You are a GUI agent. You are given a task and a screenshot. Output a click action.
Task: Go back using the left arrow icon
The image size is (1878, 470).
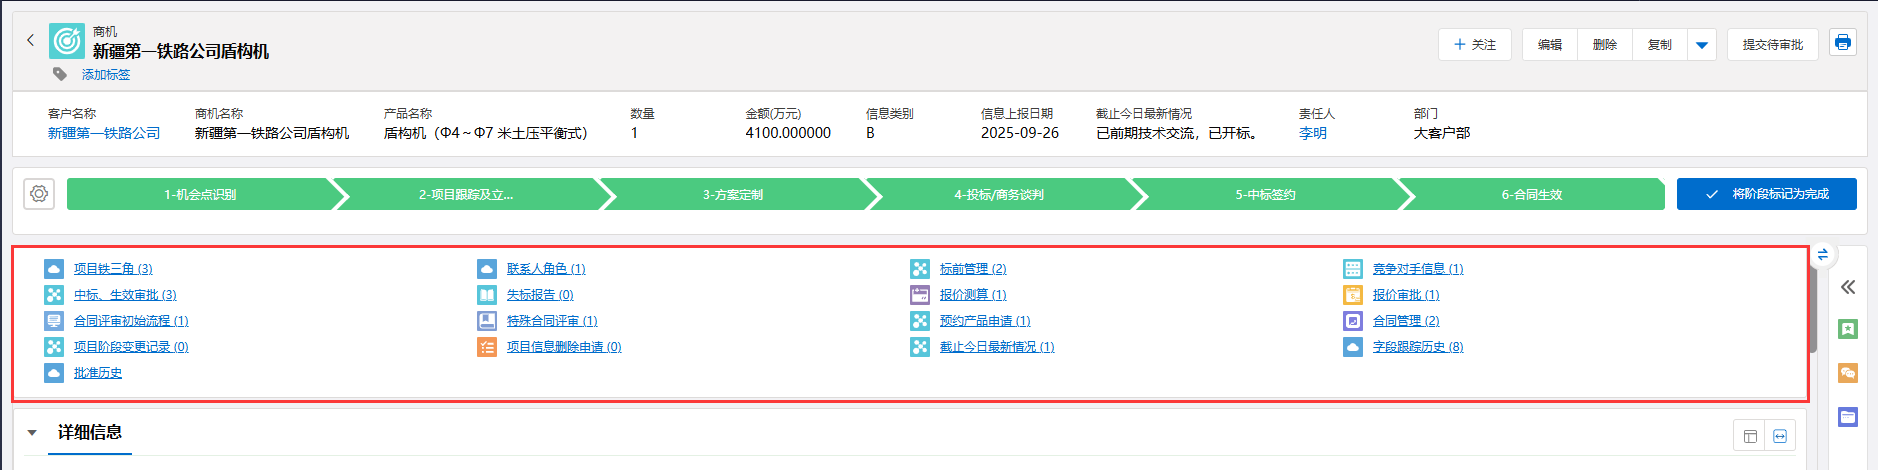pyautogui.click(x=30, y=40)
